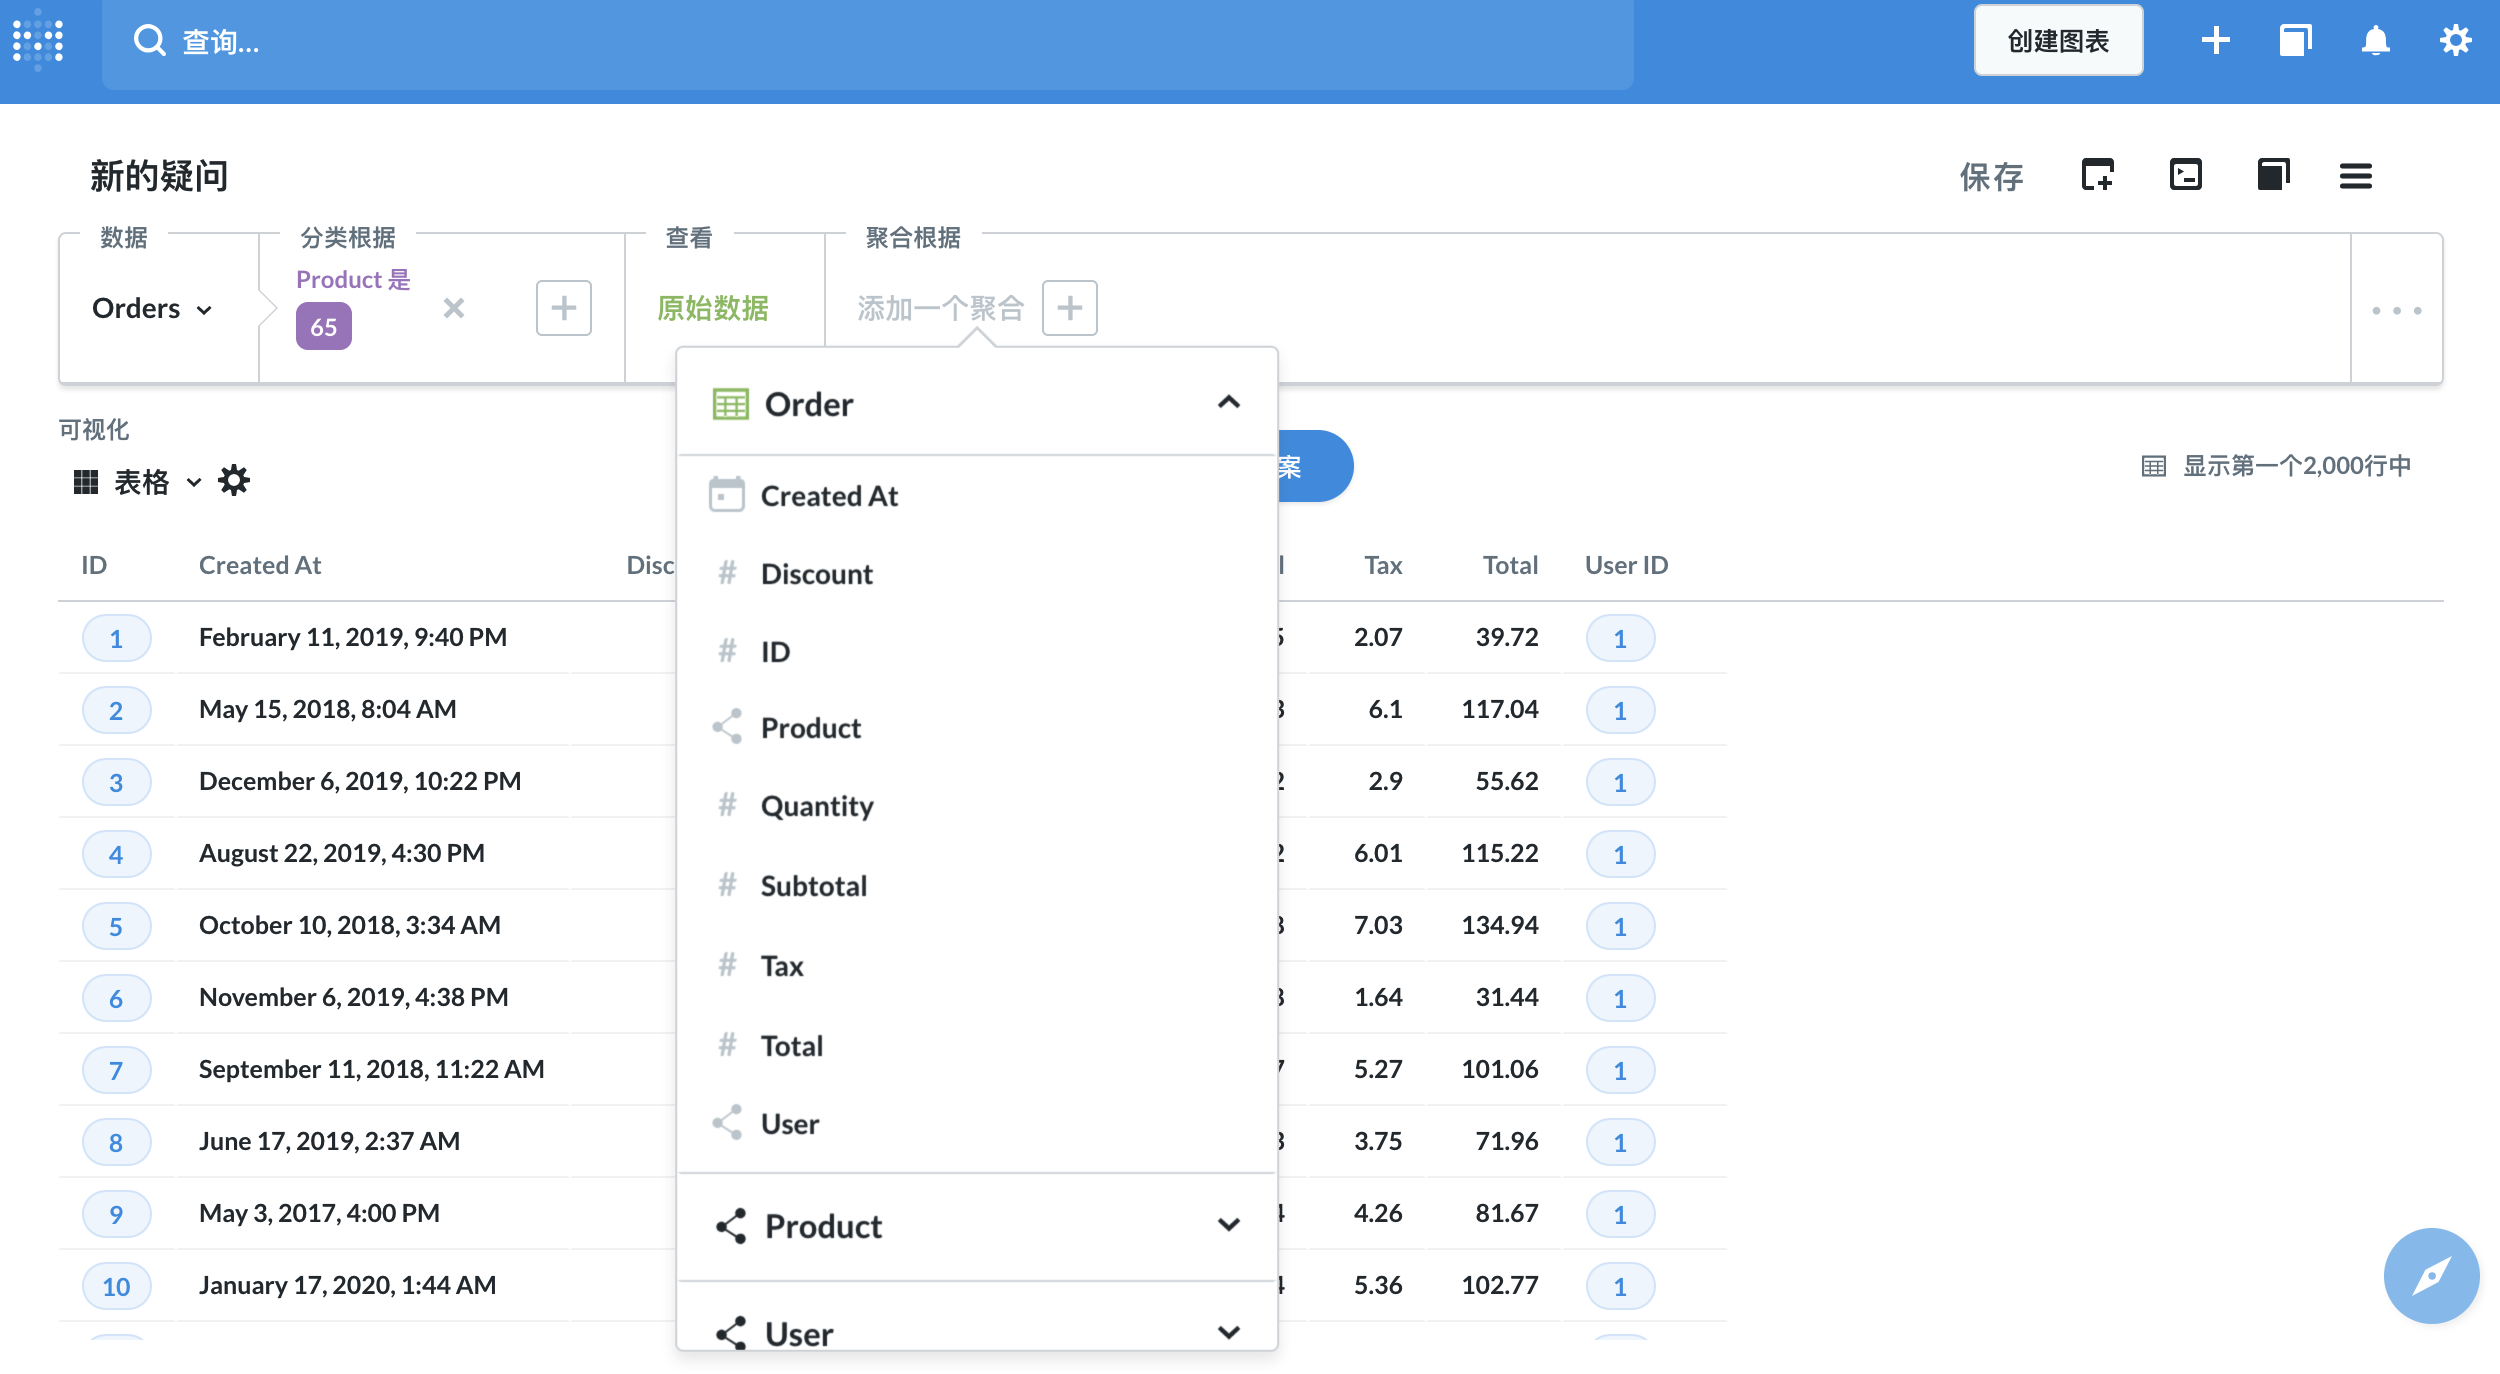
Task: Add a new filter with plus button
Action: (563, 308)
